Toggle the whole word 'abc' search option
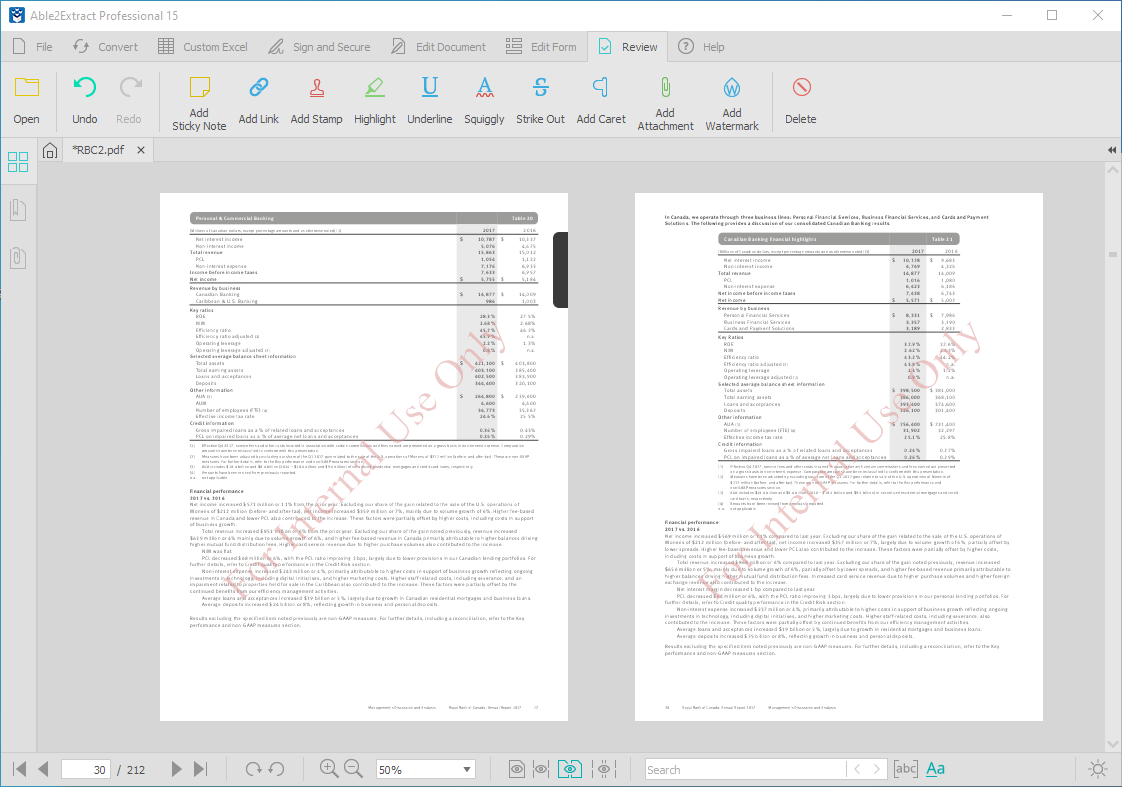Image resolution: width=1122 pixels, height=787 pixels. point(905,769)
